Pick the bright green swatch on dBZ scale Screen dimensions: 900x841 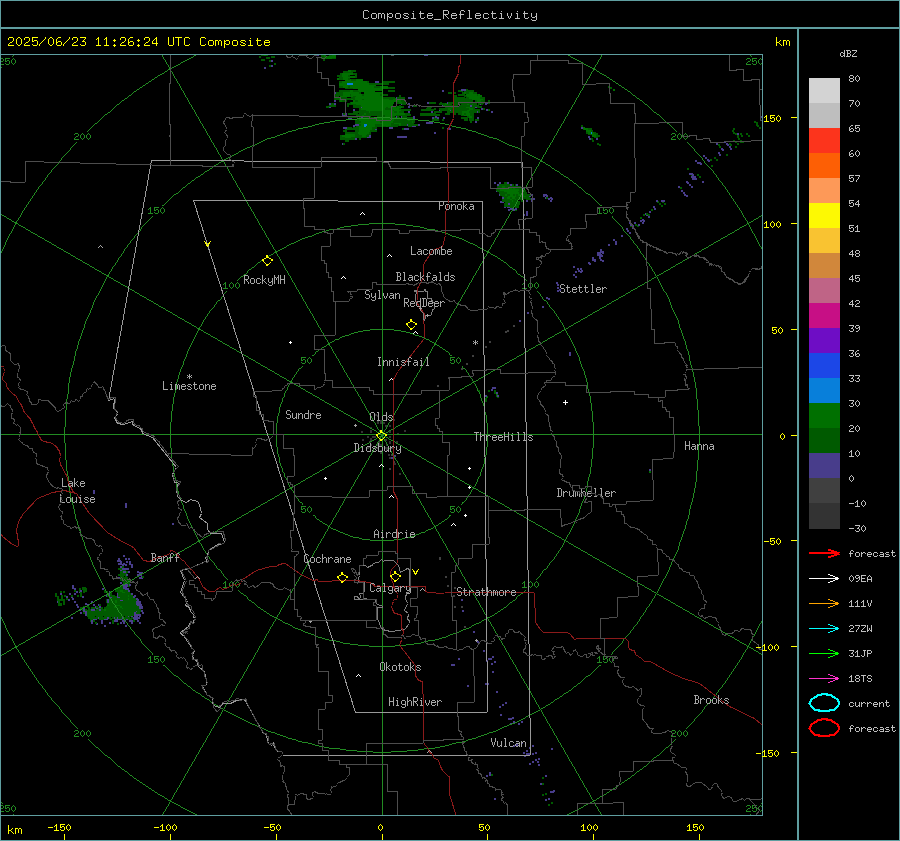824,415
